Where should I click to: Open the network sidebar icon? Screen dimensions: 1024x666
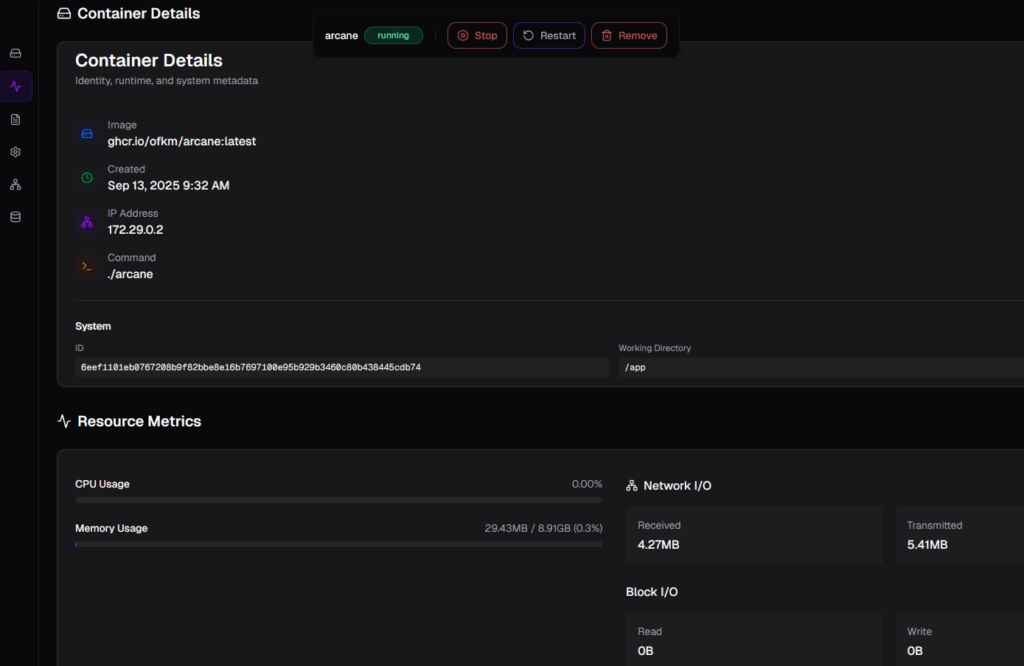(x=16, y=185)
